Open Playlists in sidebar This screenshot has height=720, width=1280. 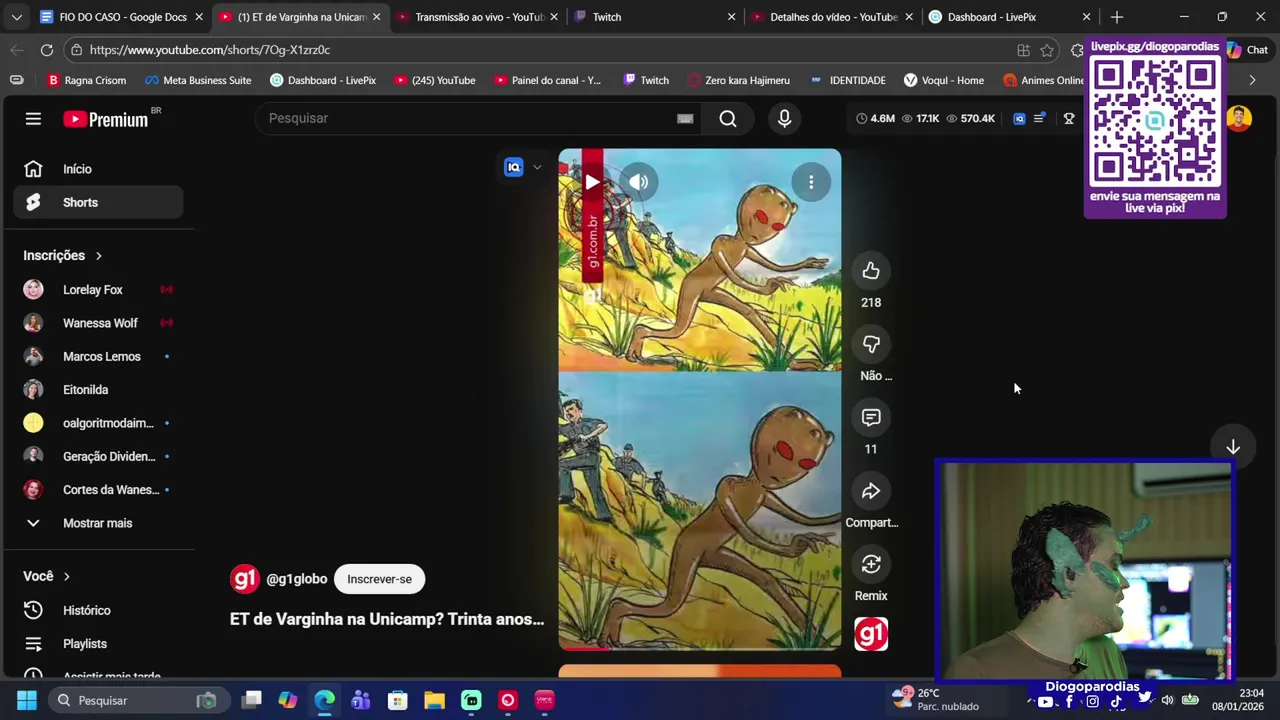click(98, 644)
